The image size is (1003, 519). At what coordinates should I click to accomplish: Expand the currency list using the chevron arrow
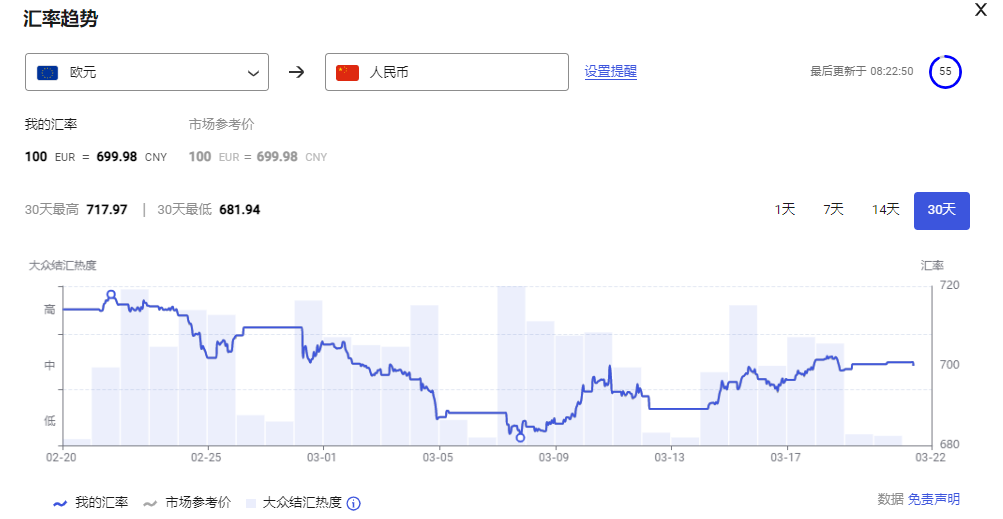coord(253,72)
